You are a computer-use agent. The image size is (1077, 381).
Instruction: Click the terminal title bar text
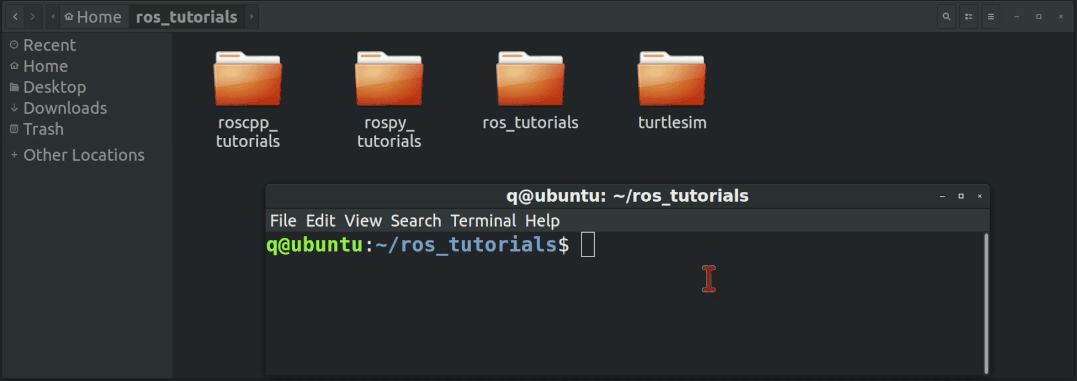(x=627, y=196)
